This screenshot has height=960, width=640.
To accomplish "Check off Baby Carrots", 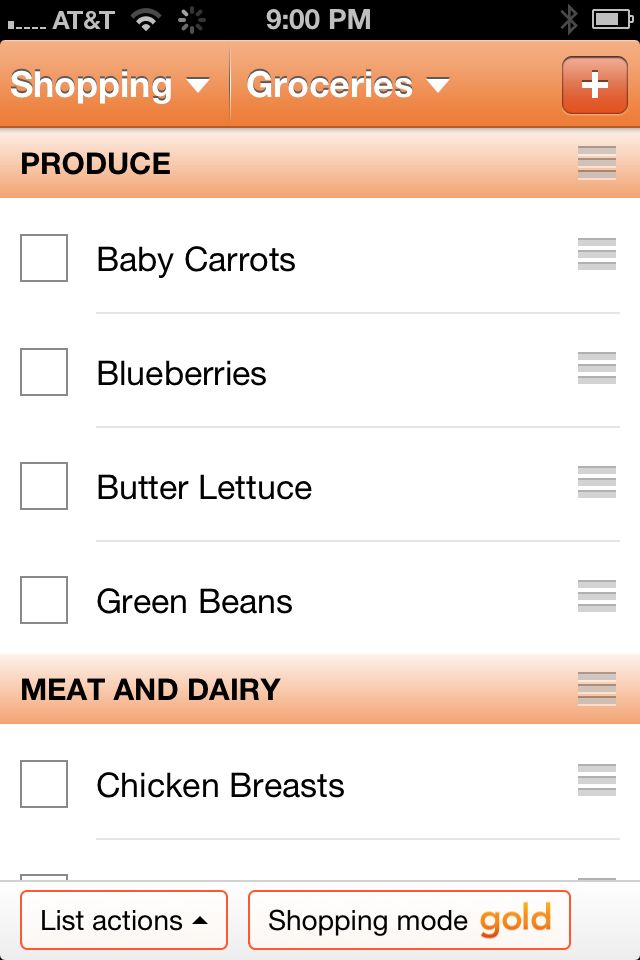I will (x=44, y=258).
